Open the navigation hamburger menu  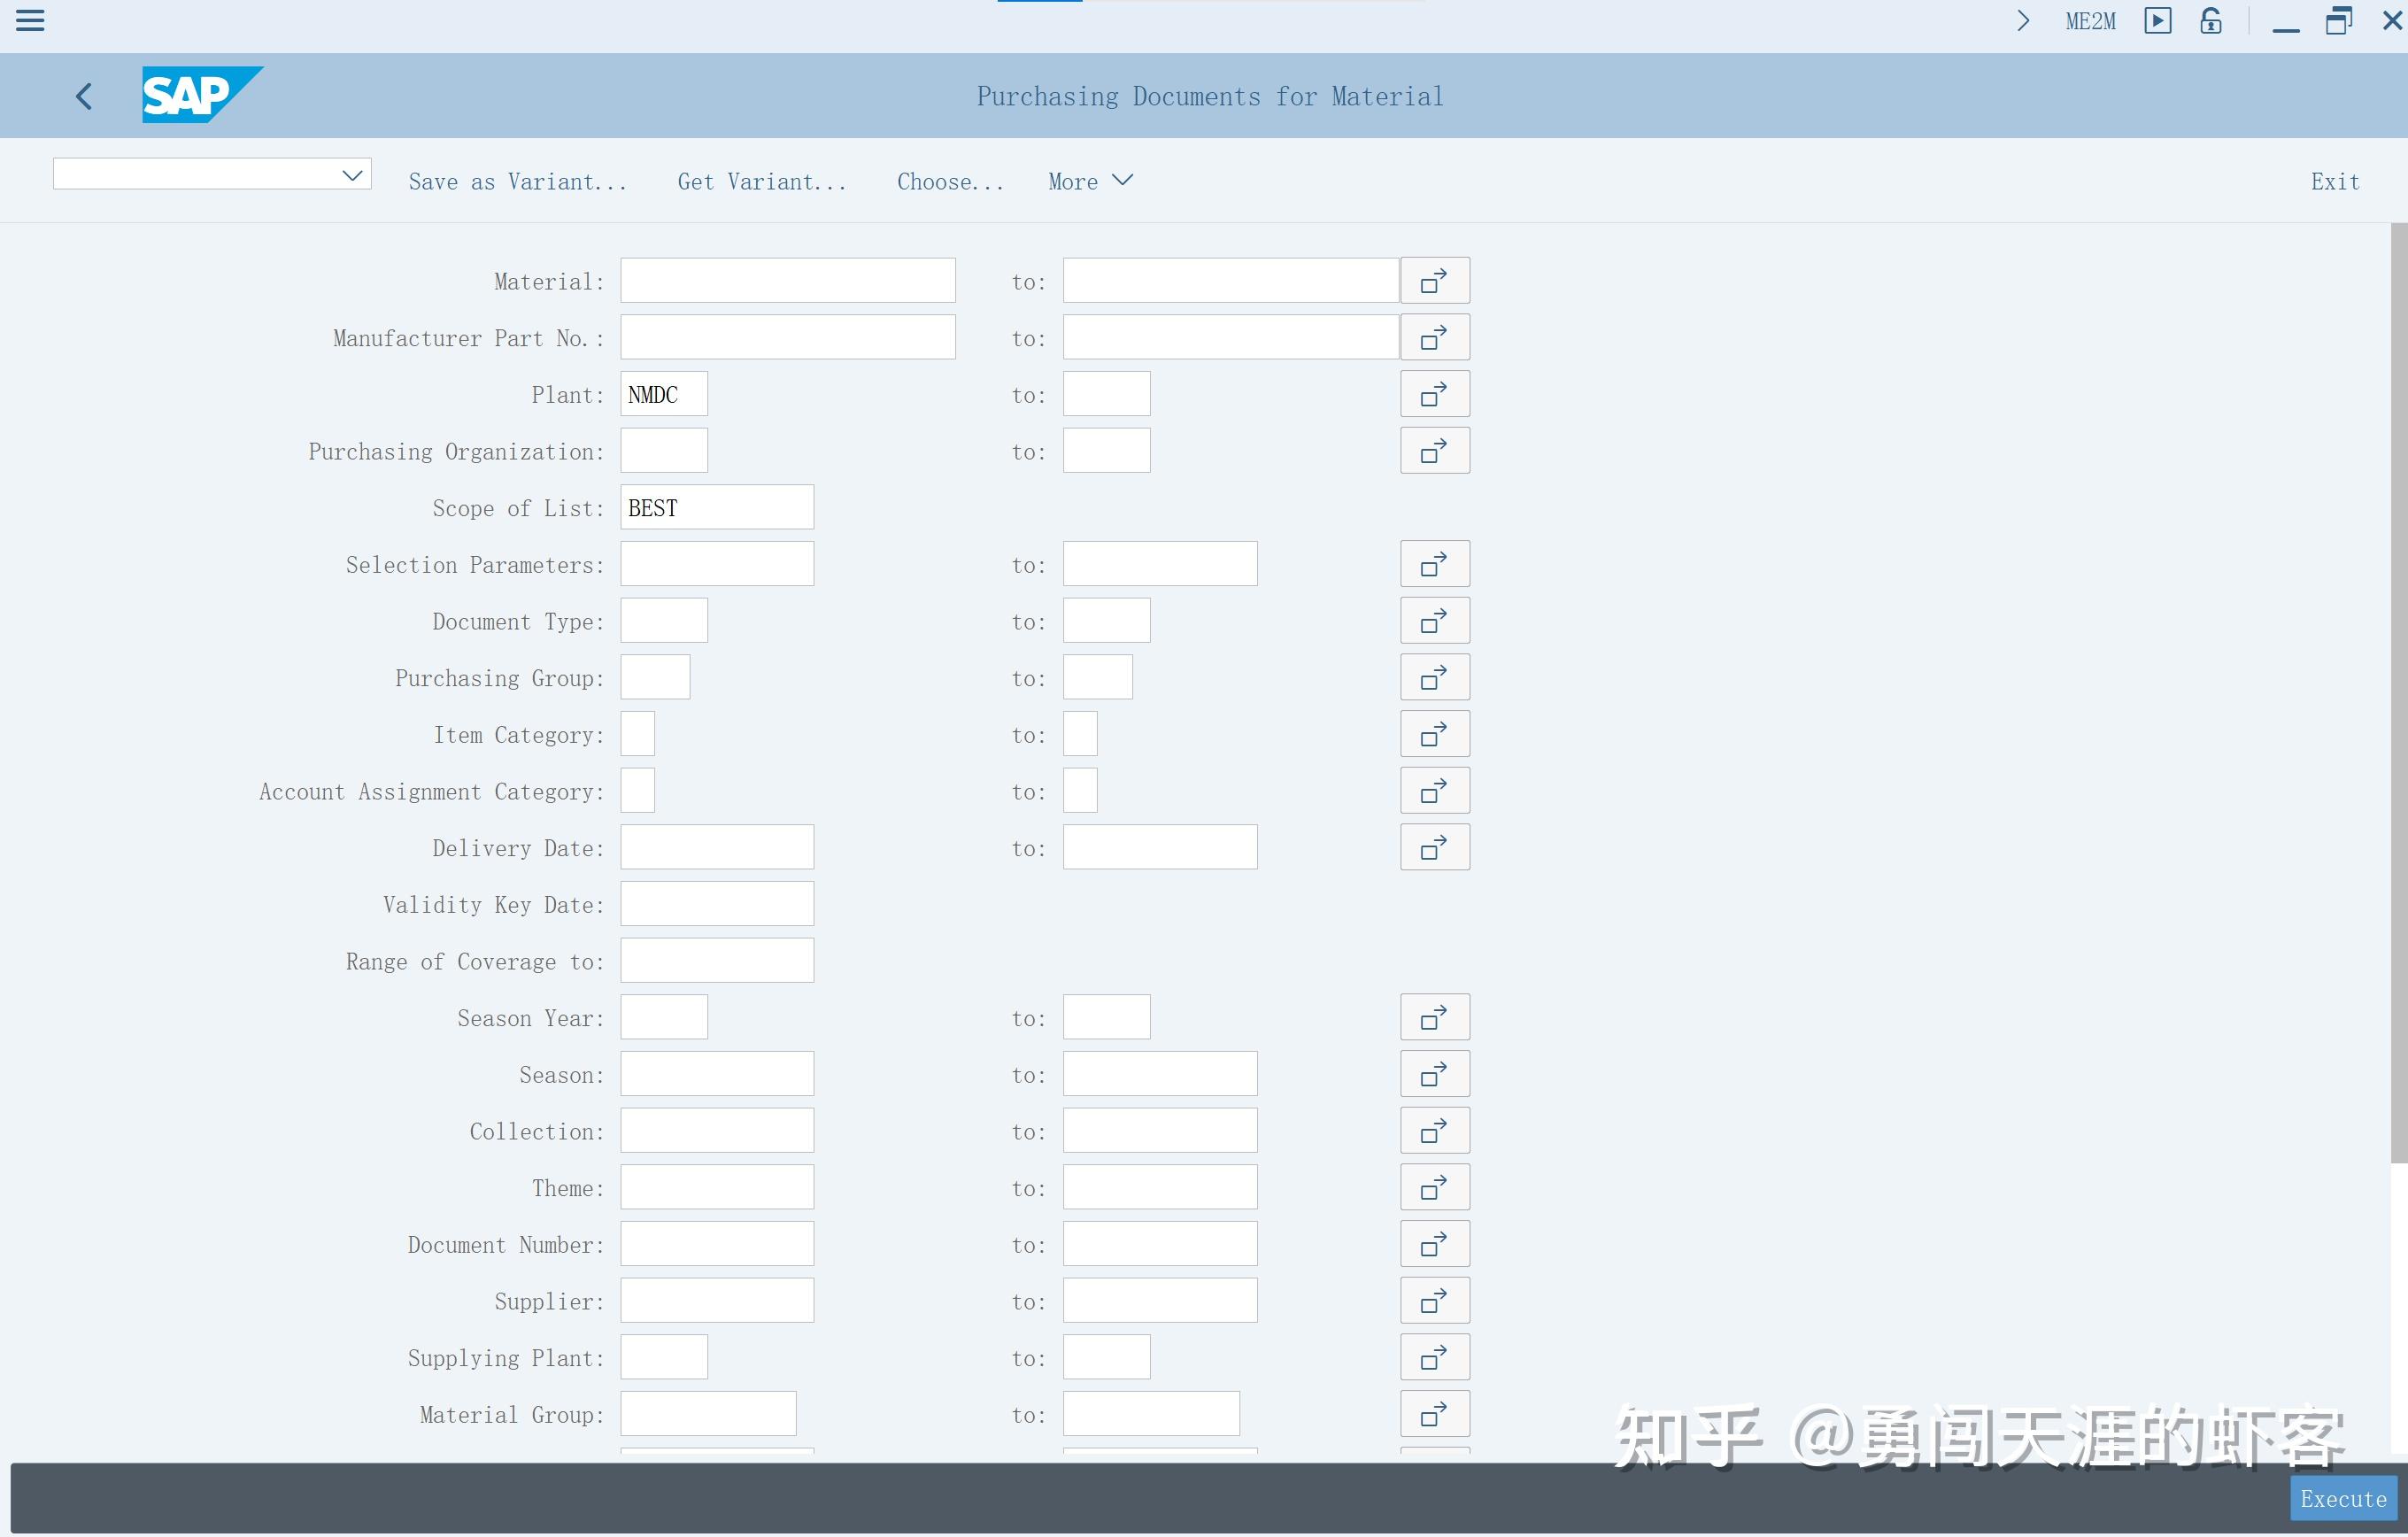pyautogui.click(x=30, y=21)
